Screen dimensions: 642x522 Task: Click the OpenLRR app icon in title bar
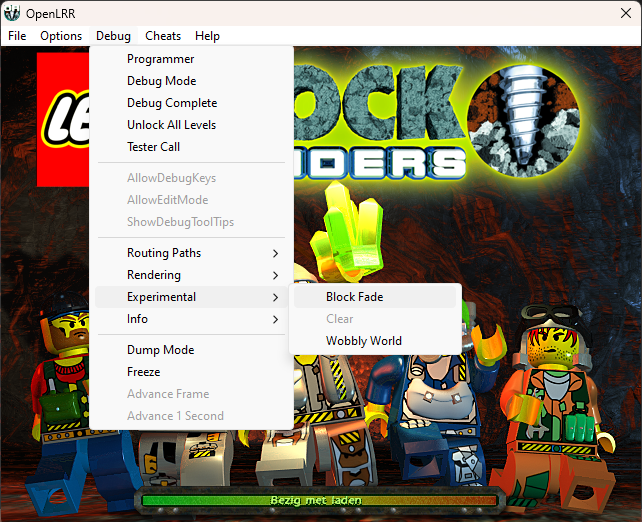click(x=13, y=12)
